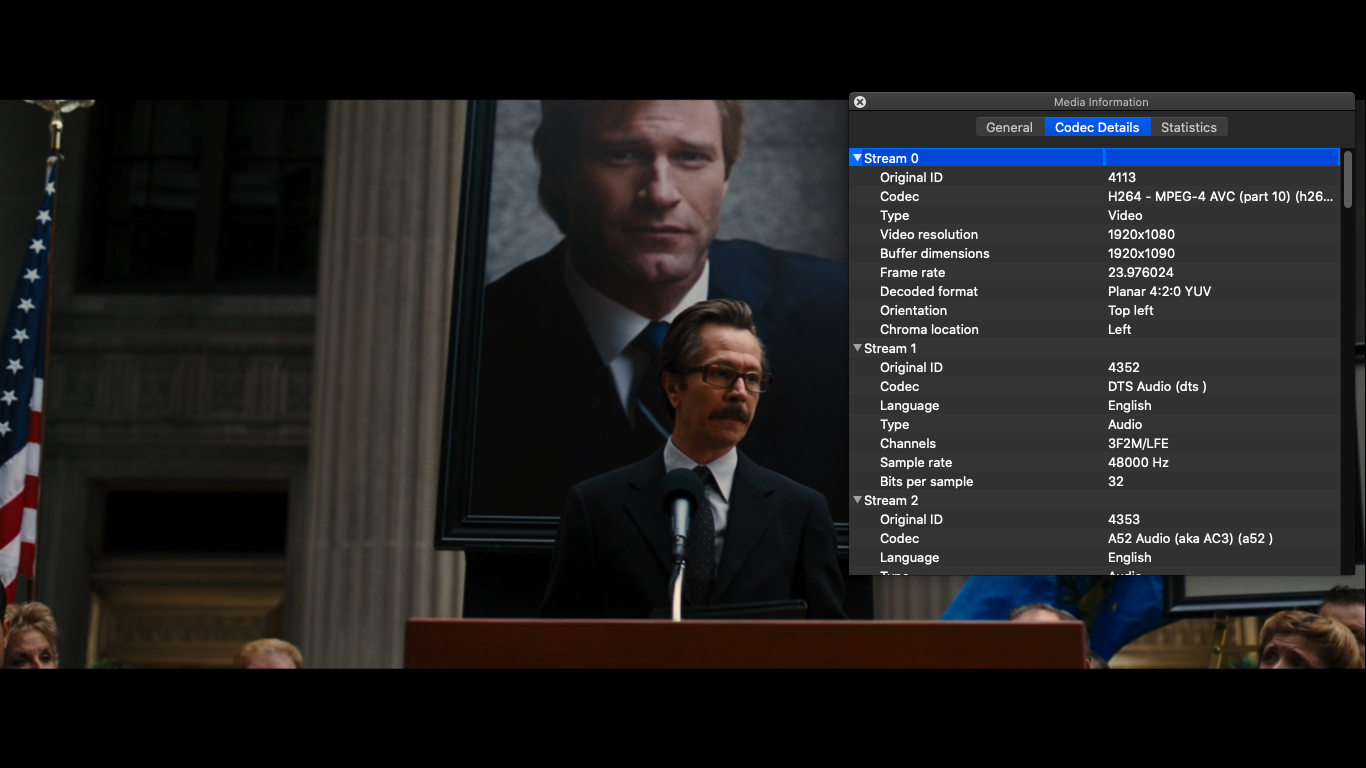Click the 23.976024 frame rate value
This screenshot has width=1366, height=768.
1141,272
